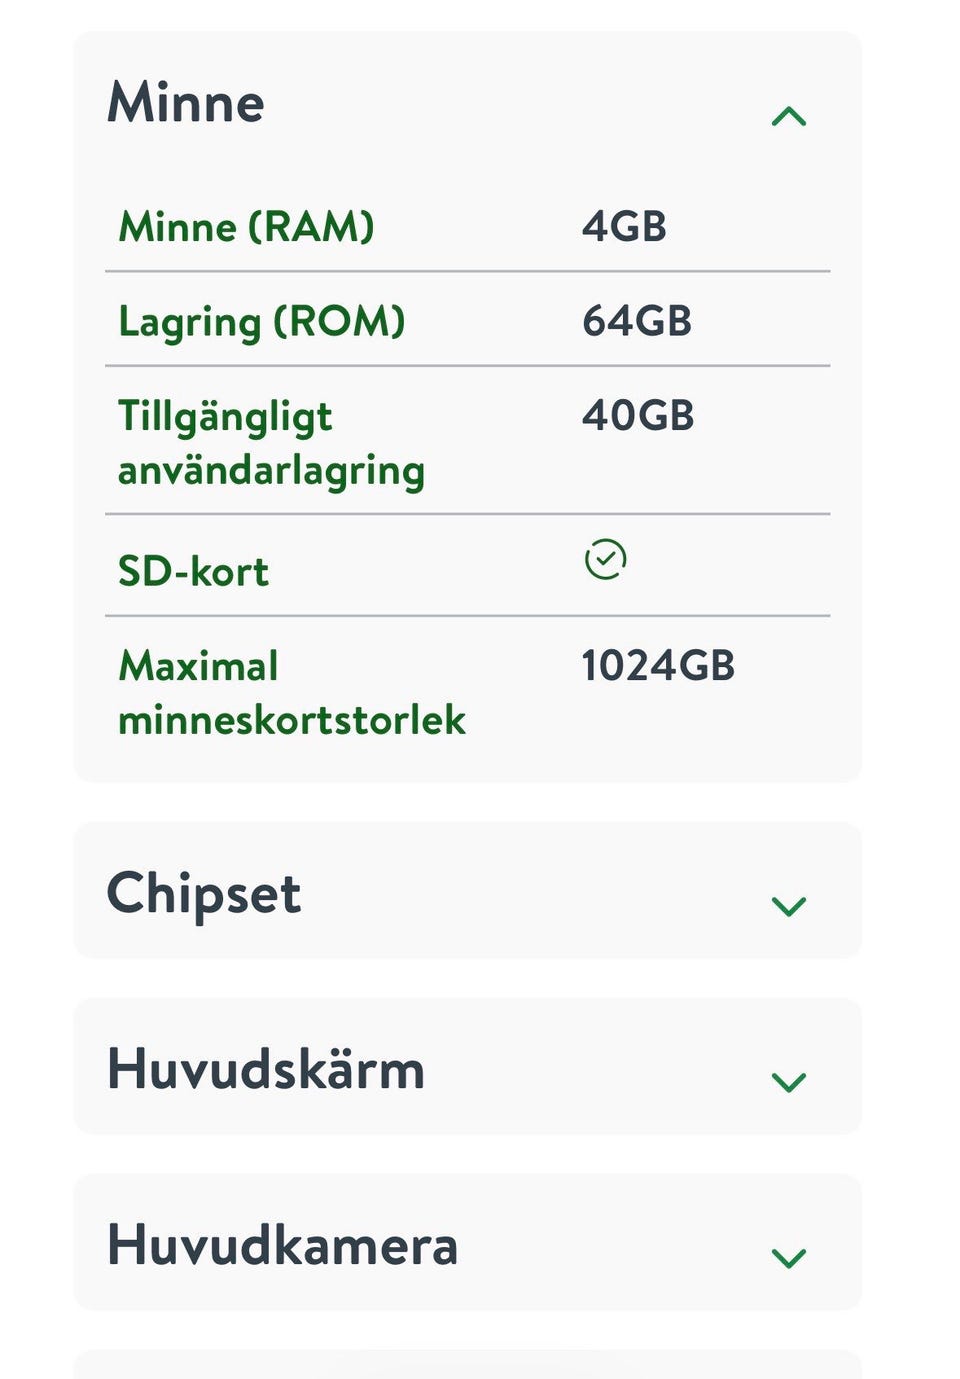Select the 40GB available storage value
Screen dimensions: 960x1379
638,415
